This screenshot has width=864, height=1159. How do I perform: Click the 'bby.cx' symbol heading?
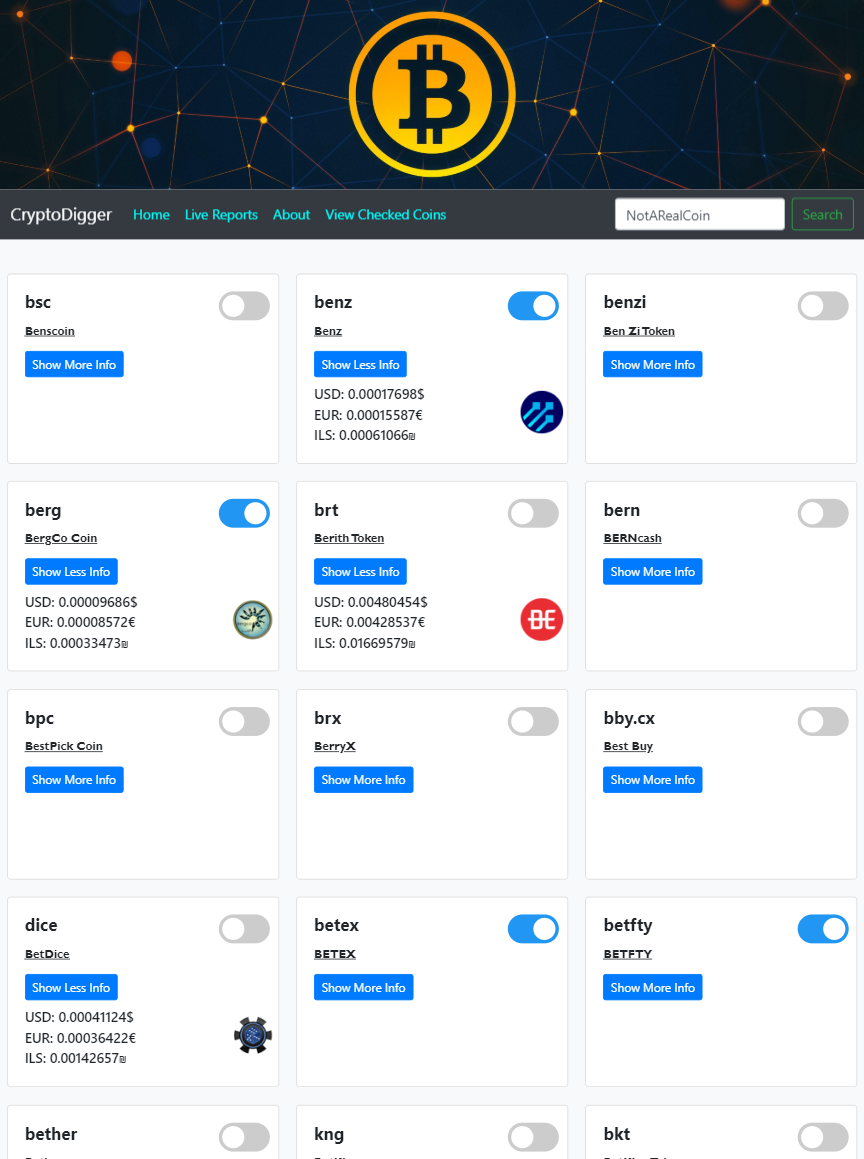pos(629,718)
